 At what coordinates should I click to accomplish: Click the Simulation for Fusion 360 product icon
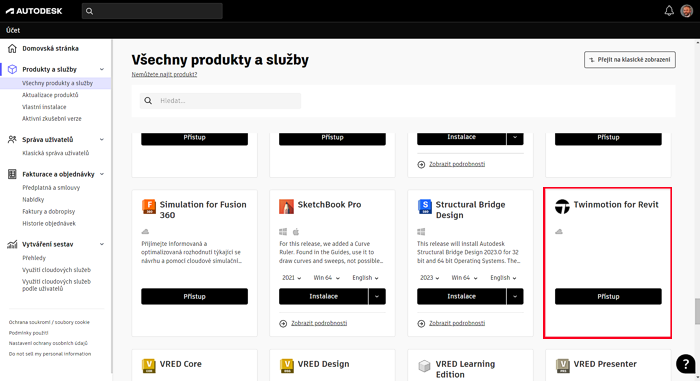(149, 206)
